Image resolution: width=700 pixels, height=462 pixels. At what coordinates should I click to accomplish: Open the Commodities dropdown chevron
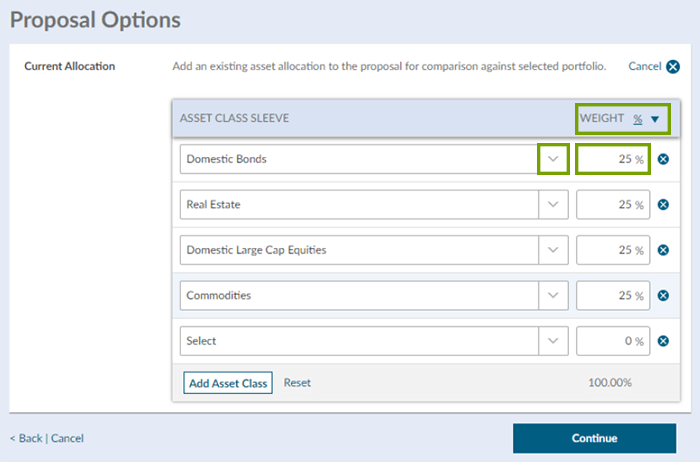pos(553,296)
